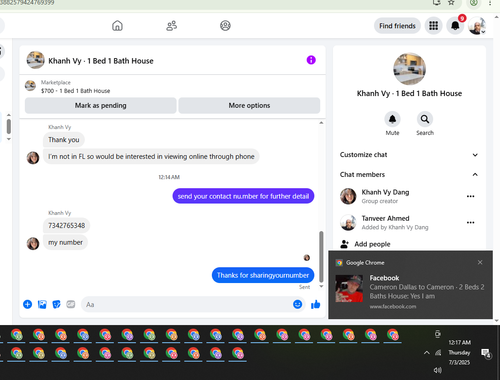Send a thumbs up like
500x380 pixels.
pos(315,304)
